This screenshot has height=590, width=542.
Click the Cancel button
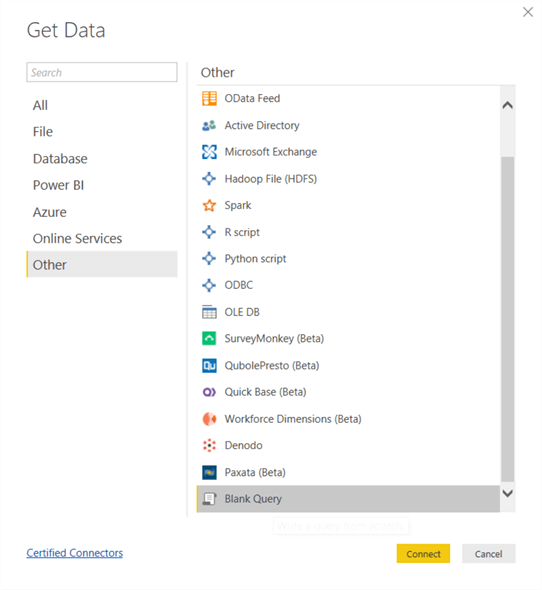(x=489, y=554)
